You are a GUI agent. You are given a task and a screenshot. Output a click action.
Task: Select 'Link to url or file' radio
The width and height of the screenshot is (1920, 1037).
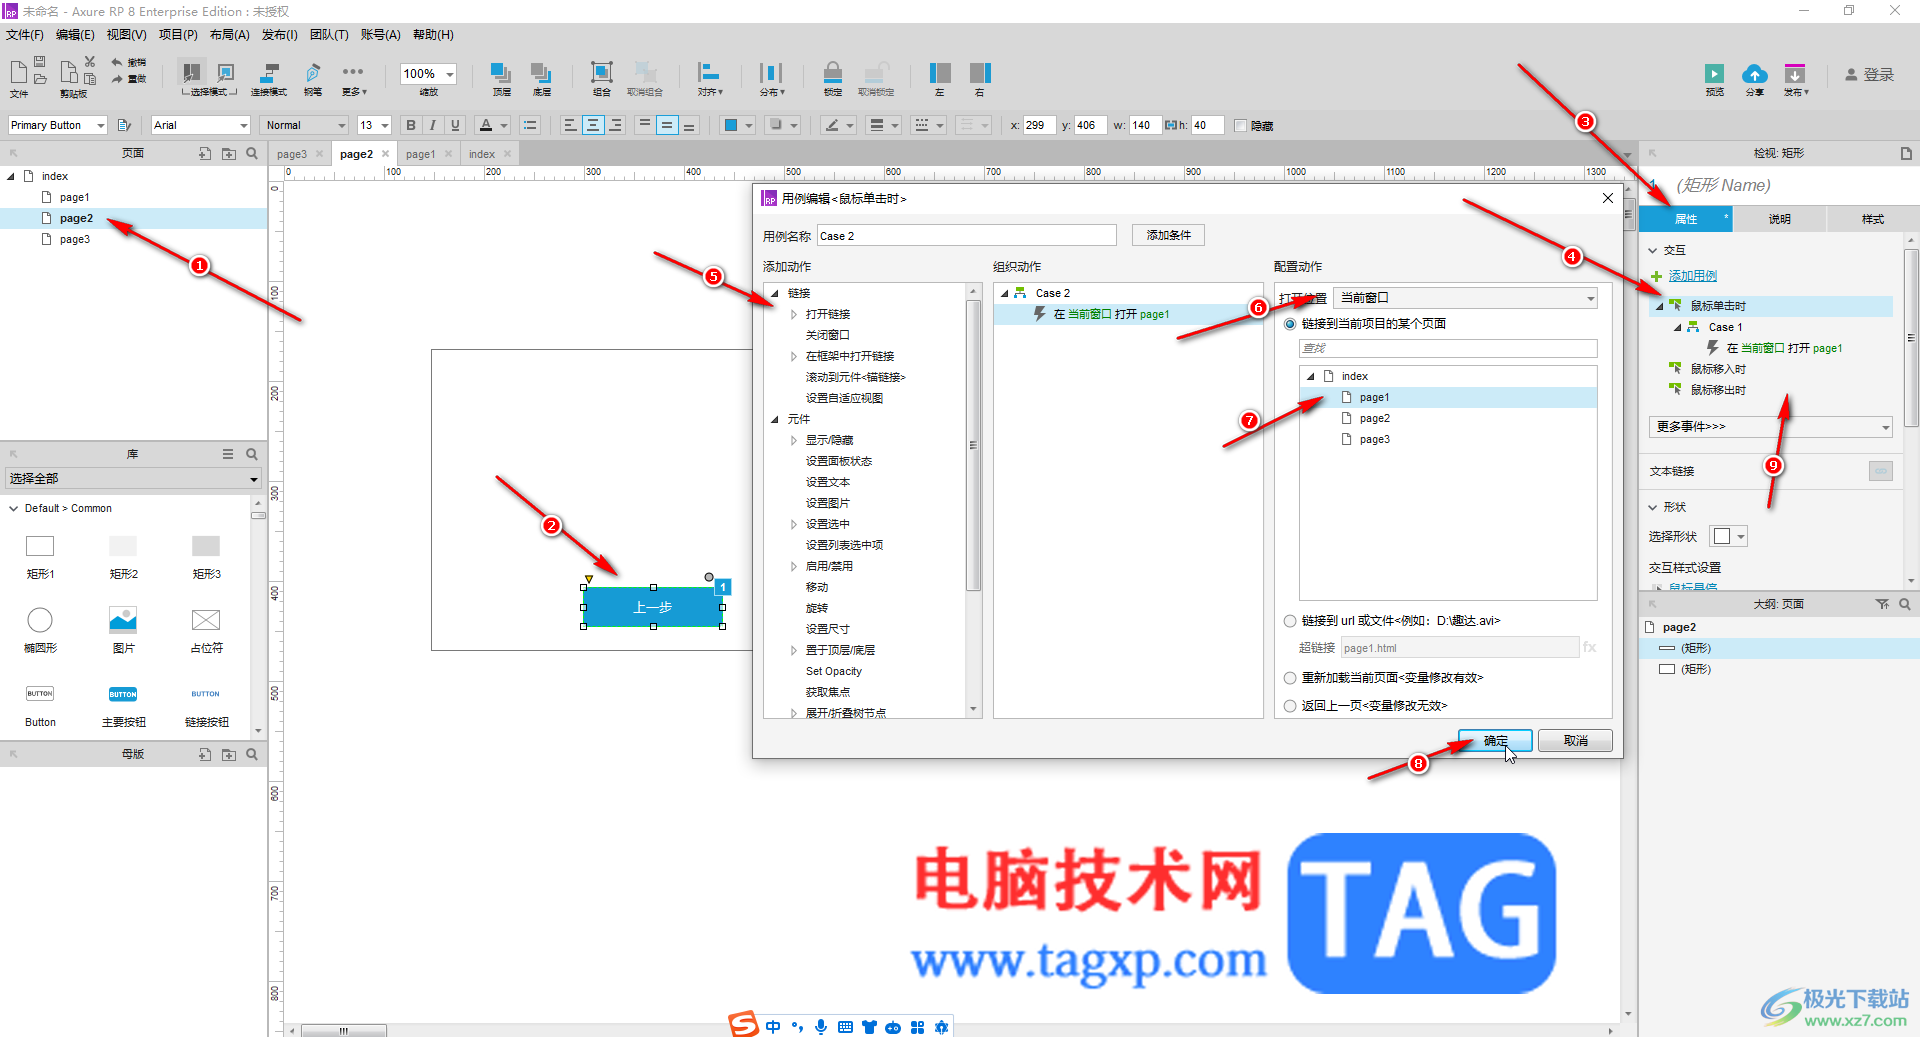tap(1290, 621)
